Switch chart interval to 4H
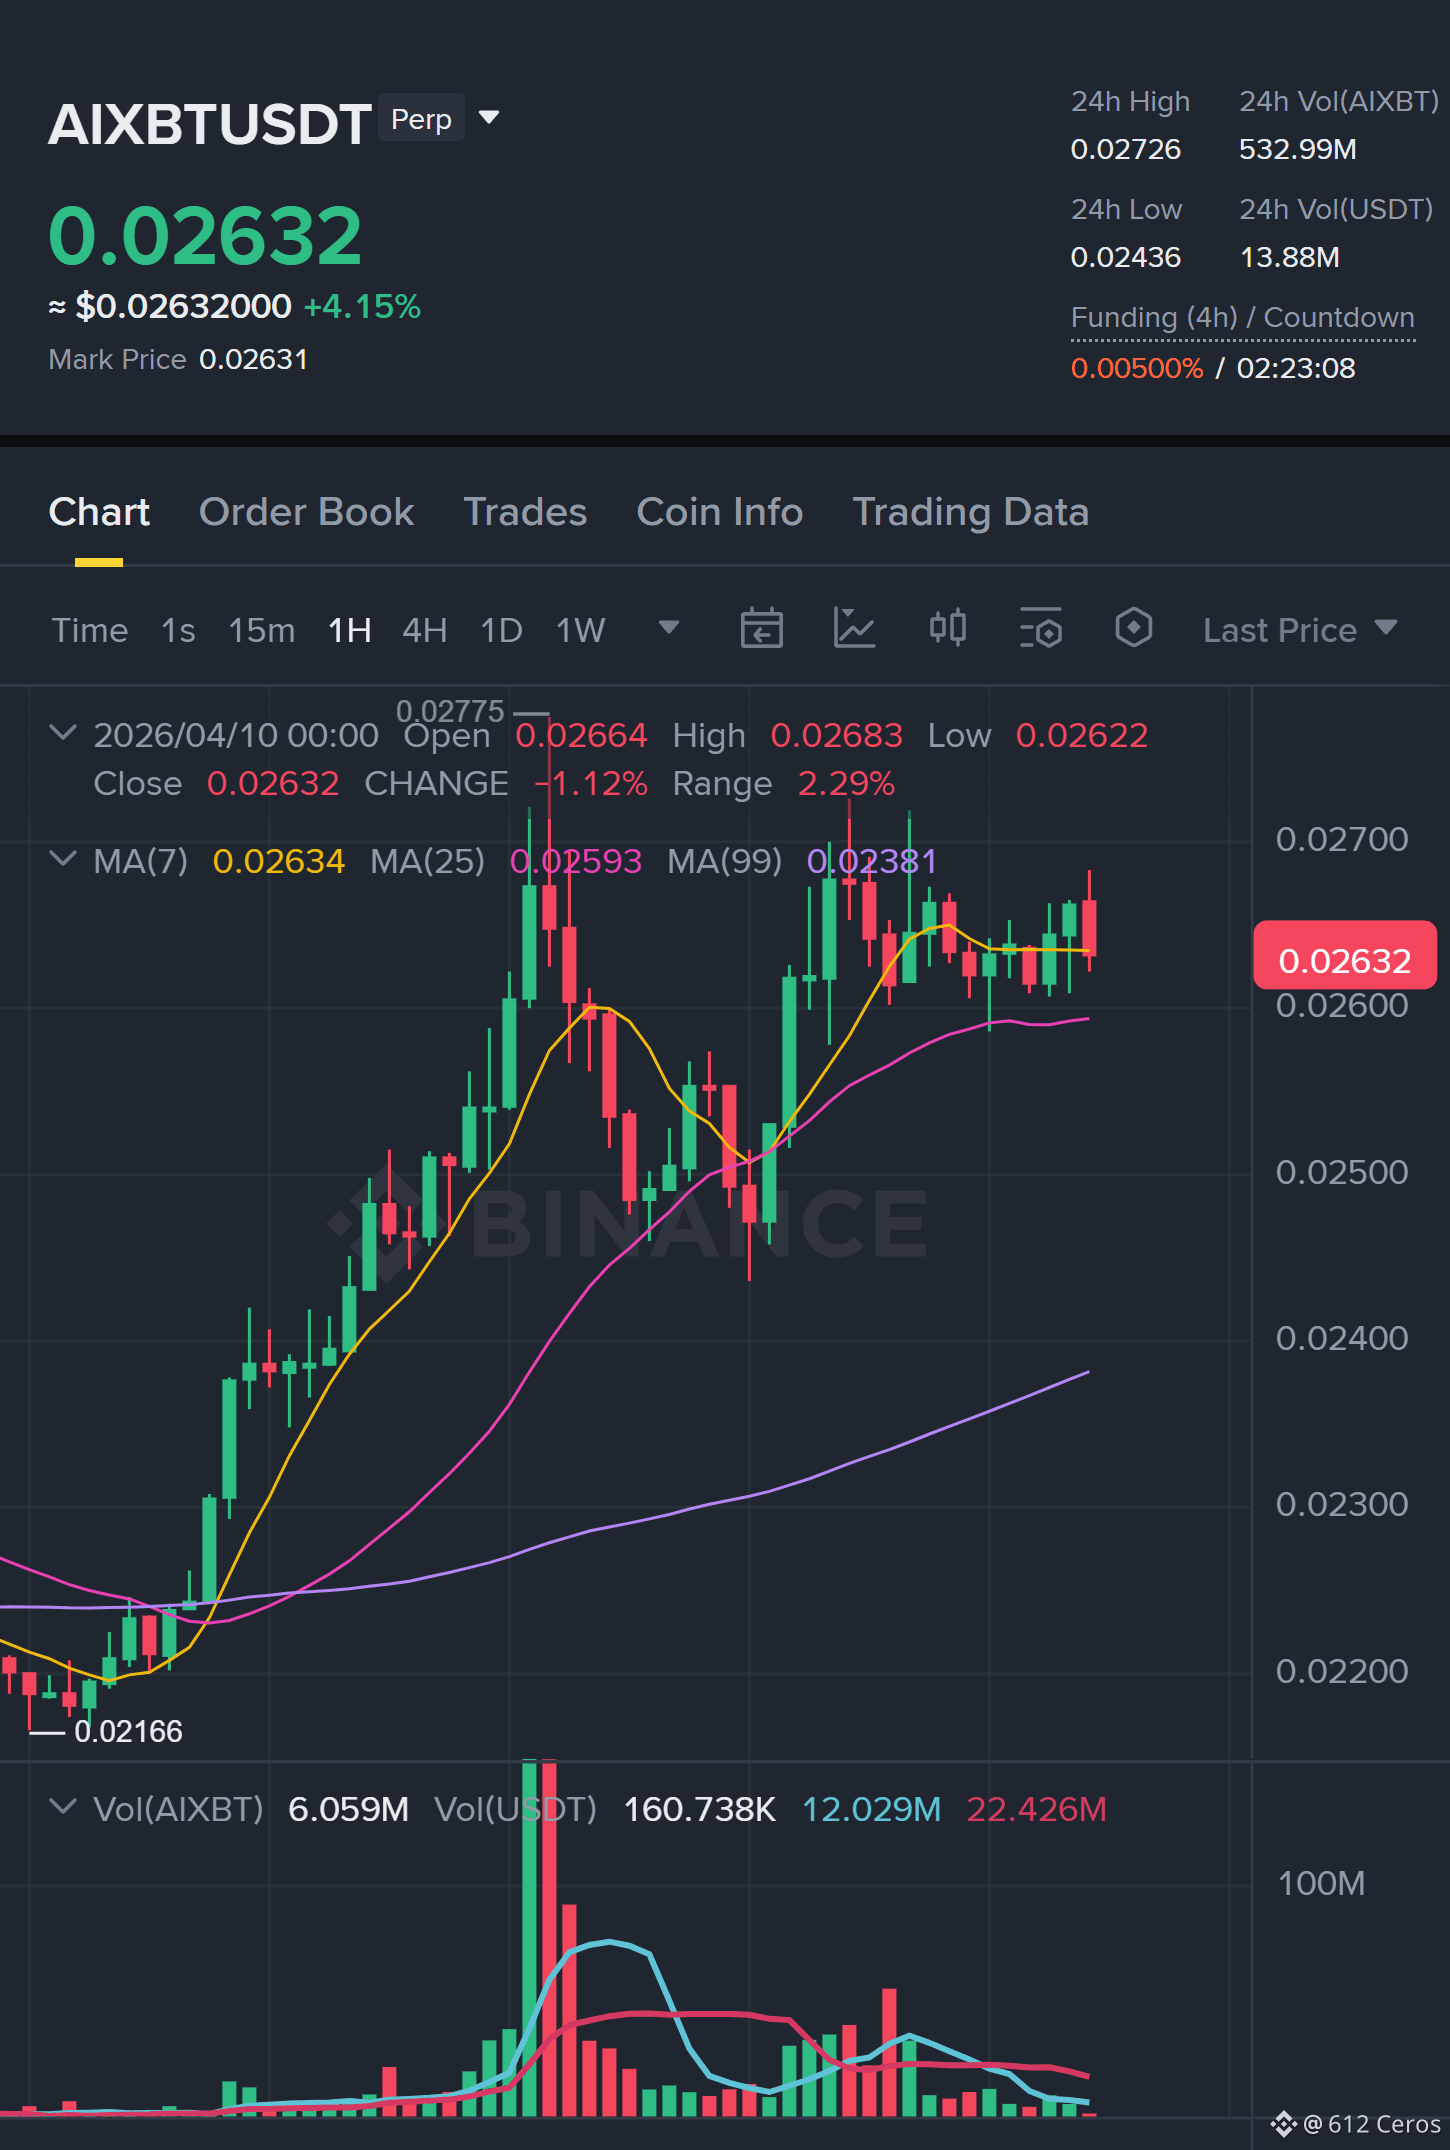1450x2150 pixels. click(x=424, y=630)
